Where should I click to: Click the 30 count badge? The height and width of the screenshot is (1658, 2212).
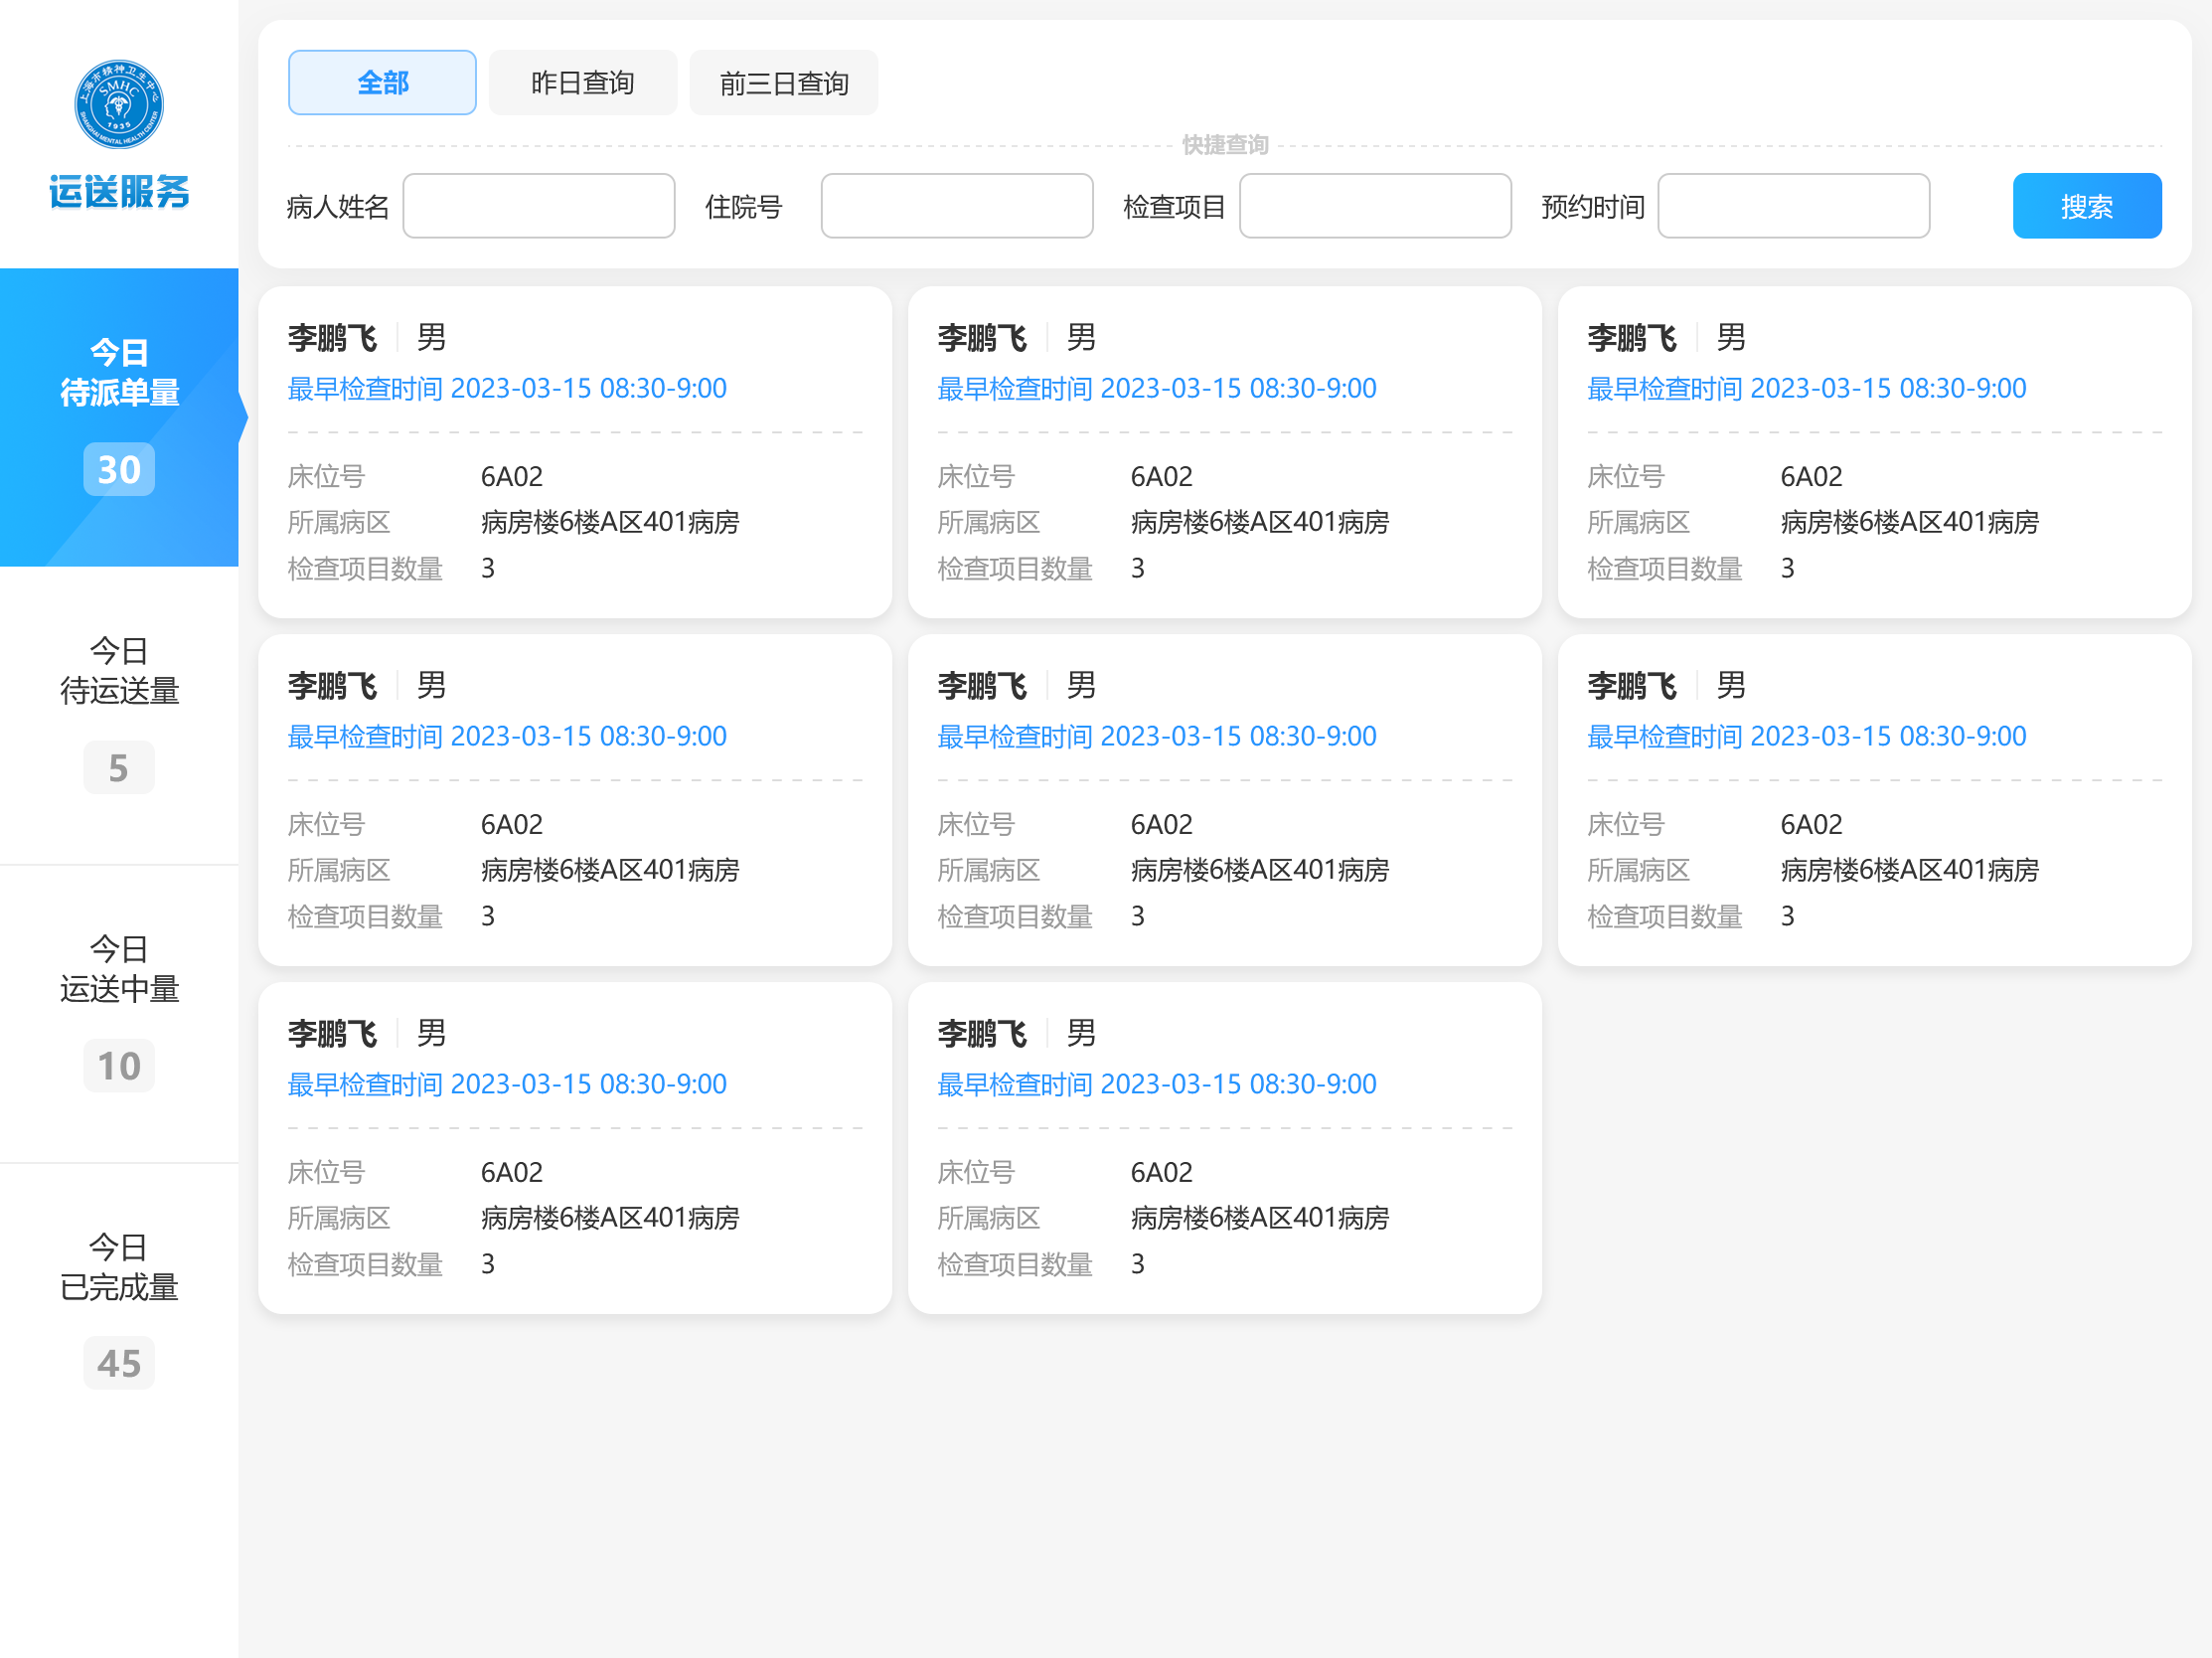coord(119,469)
